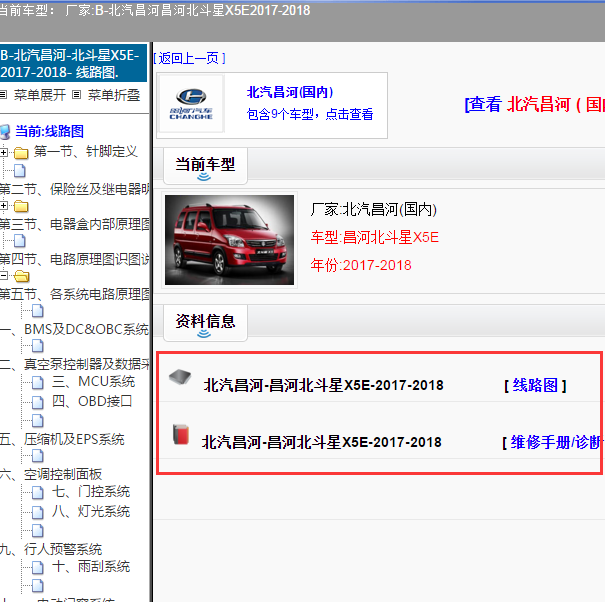Click the 查看 北汽昌河 red heading link
The height and width of the screenshot is (602, 605).
click(x=535, y=105)
